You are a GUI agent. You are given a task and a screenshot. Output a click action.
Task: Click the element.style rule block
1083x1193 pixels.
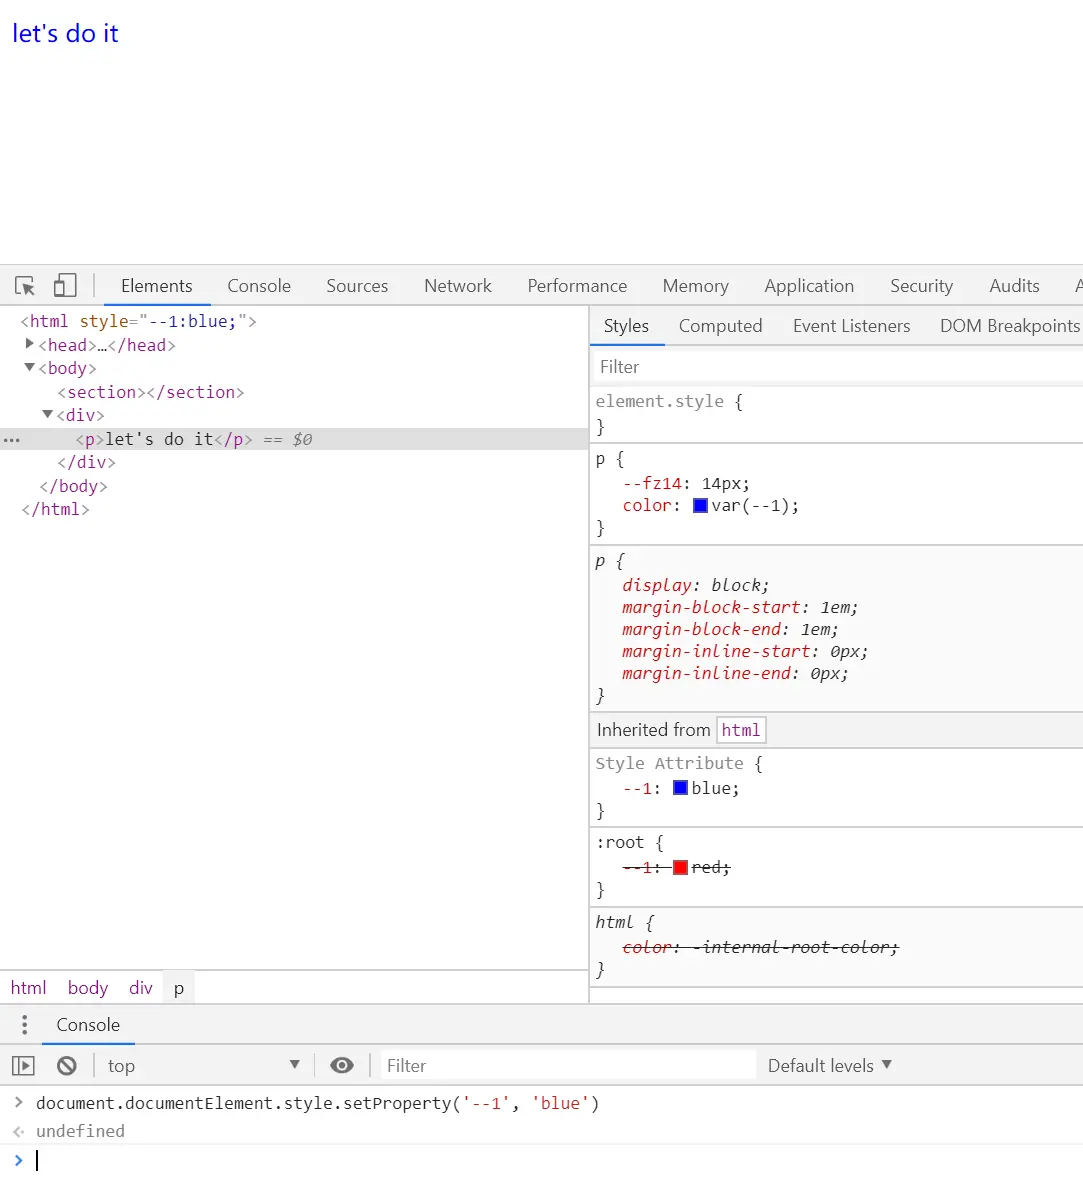tap(837, 414)
